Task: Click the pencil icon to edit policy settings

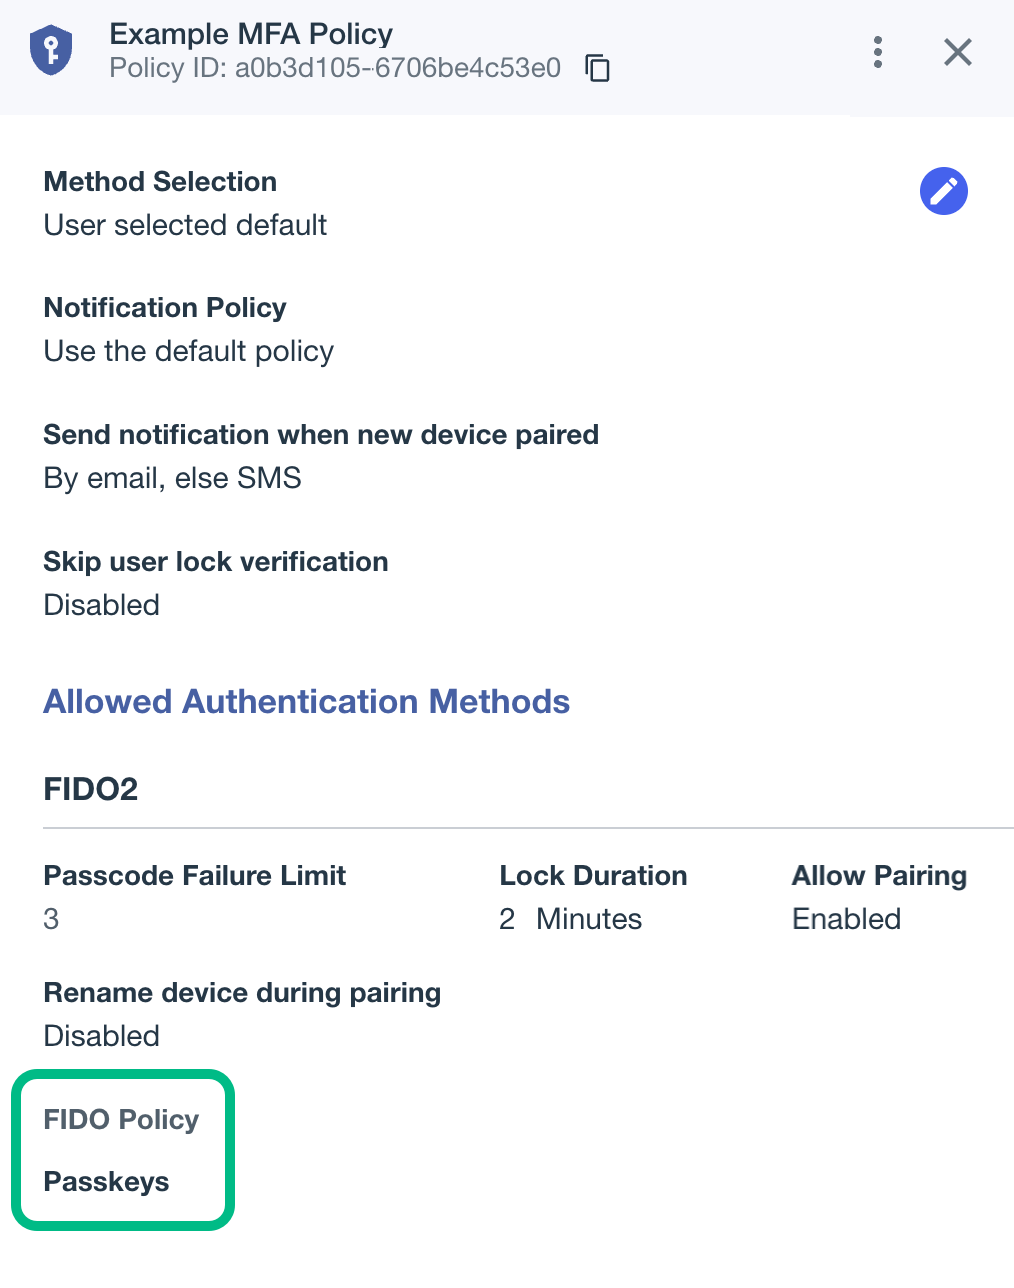Action: click(x=943, y=191)
